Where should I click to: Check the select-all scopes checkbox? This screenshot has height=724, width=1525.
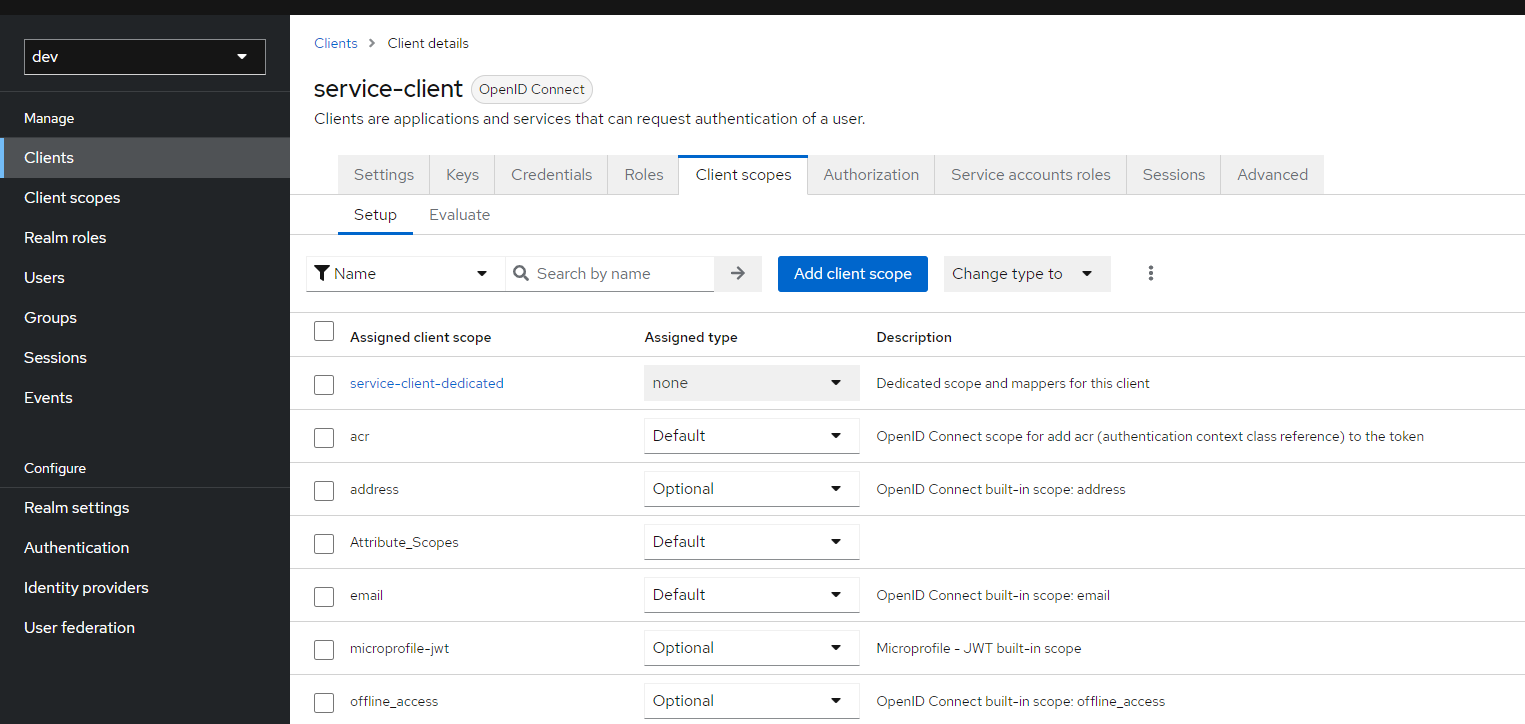coord(324,332)
